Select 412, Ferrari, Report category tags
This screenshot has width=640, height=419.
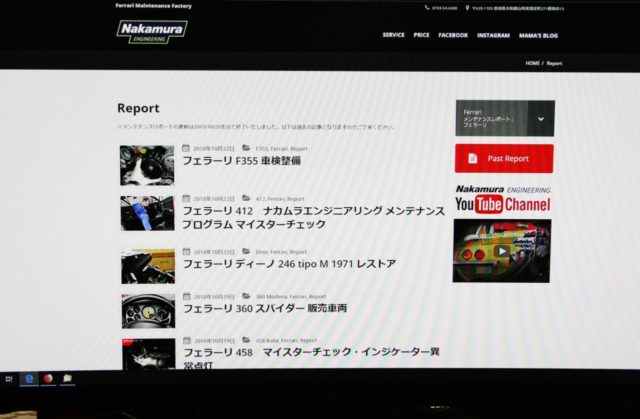tap(280, 199)
